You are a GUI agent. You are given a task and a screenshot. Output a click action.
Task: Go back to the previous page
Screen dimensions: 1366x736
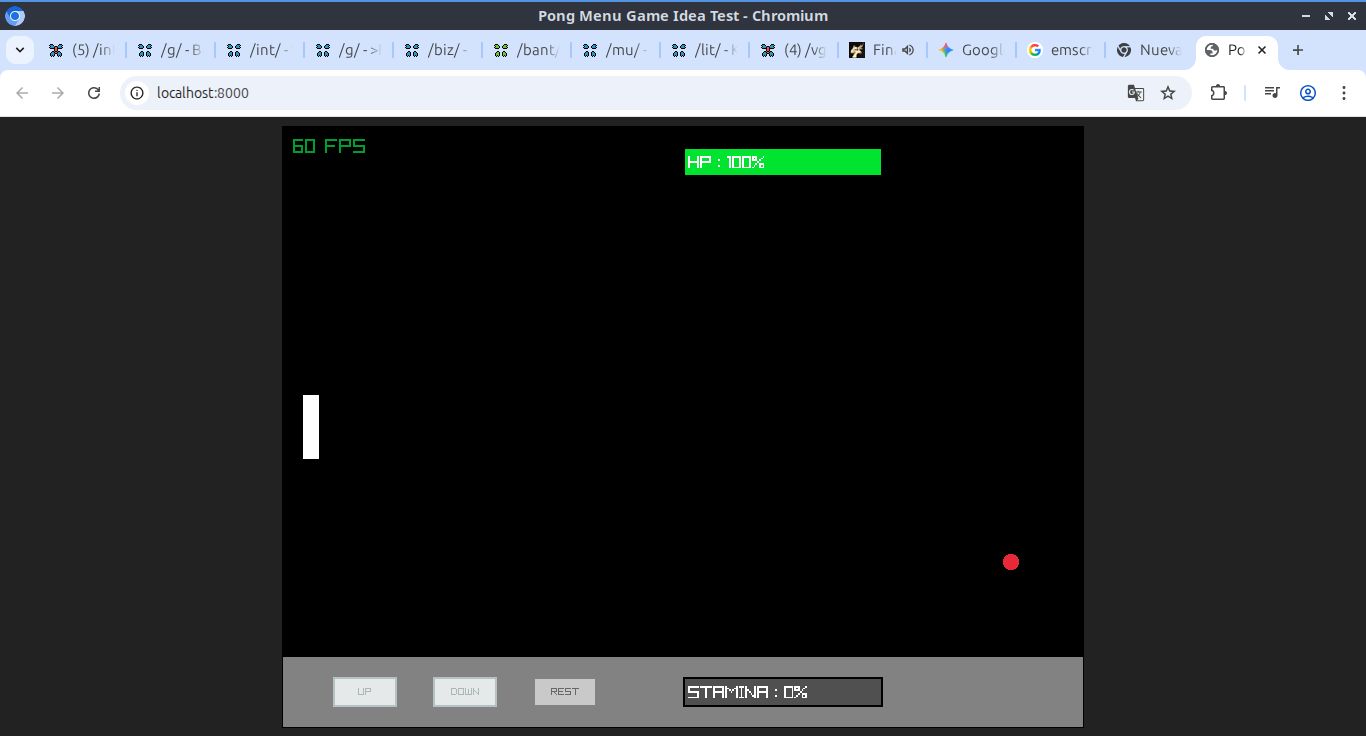pyautogui.click(x=22, y=93)
